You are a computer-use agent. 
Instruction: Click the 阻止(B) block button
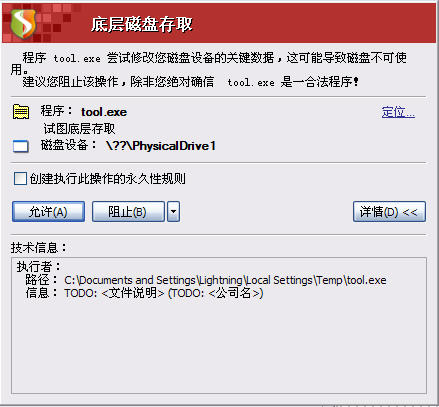pyautogui.click(x=128, y=211)
